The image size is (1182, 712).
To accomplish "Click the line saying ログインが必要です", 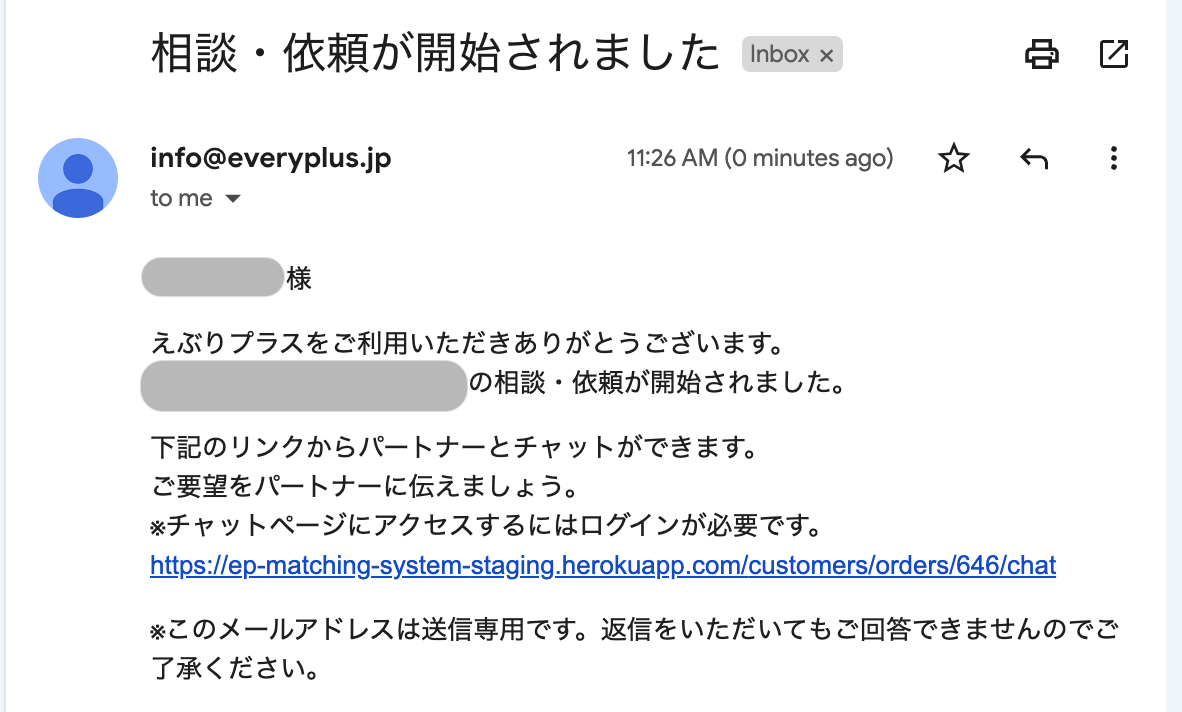I will (487, 525).
